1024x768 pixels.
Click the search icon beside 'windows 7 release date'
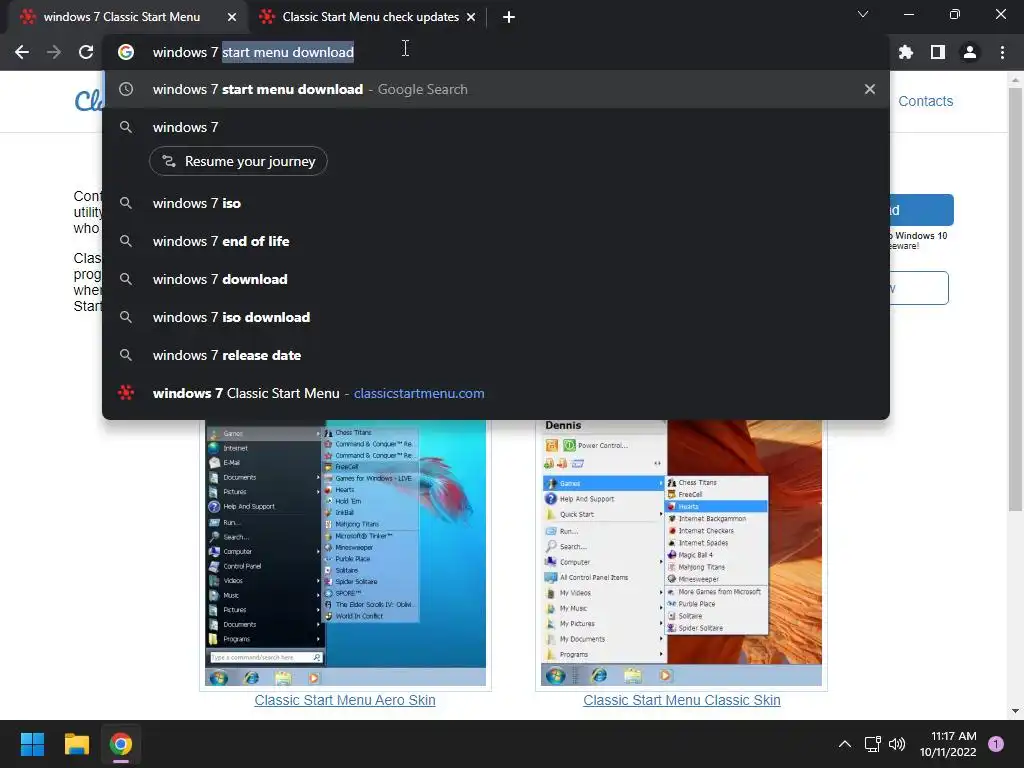126,355
